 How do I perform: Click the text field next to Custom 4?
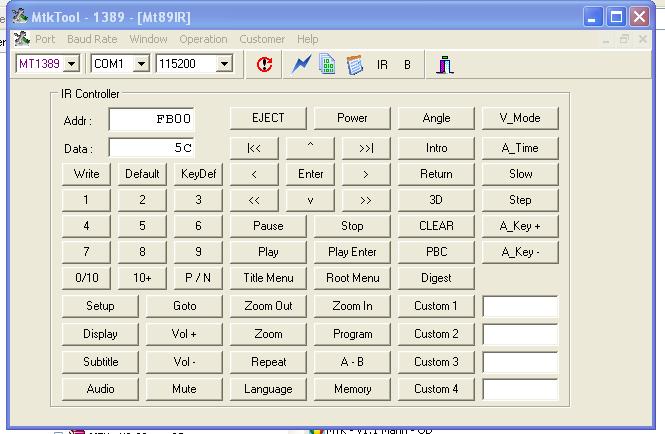point(520,389)
